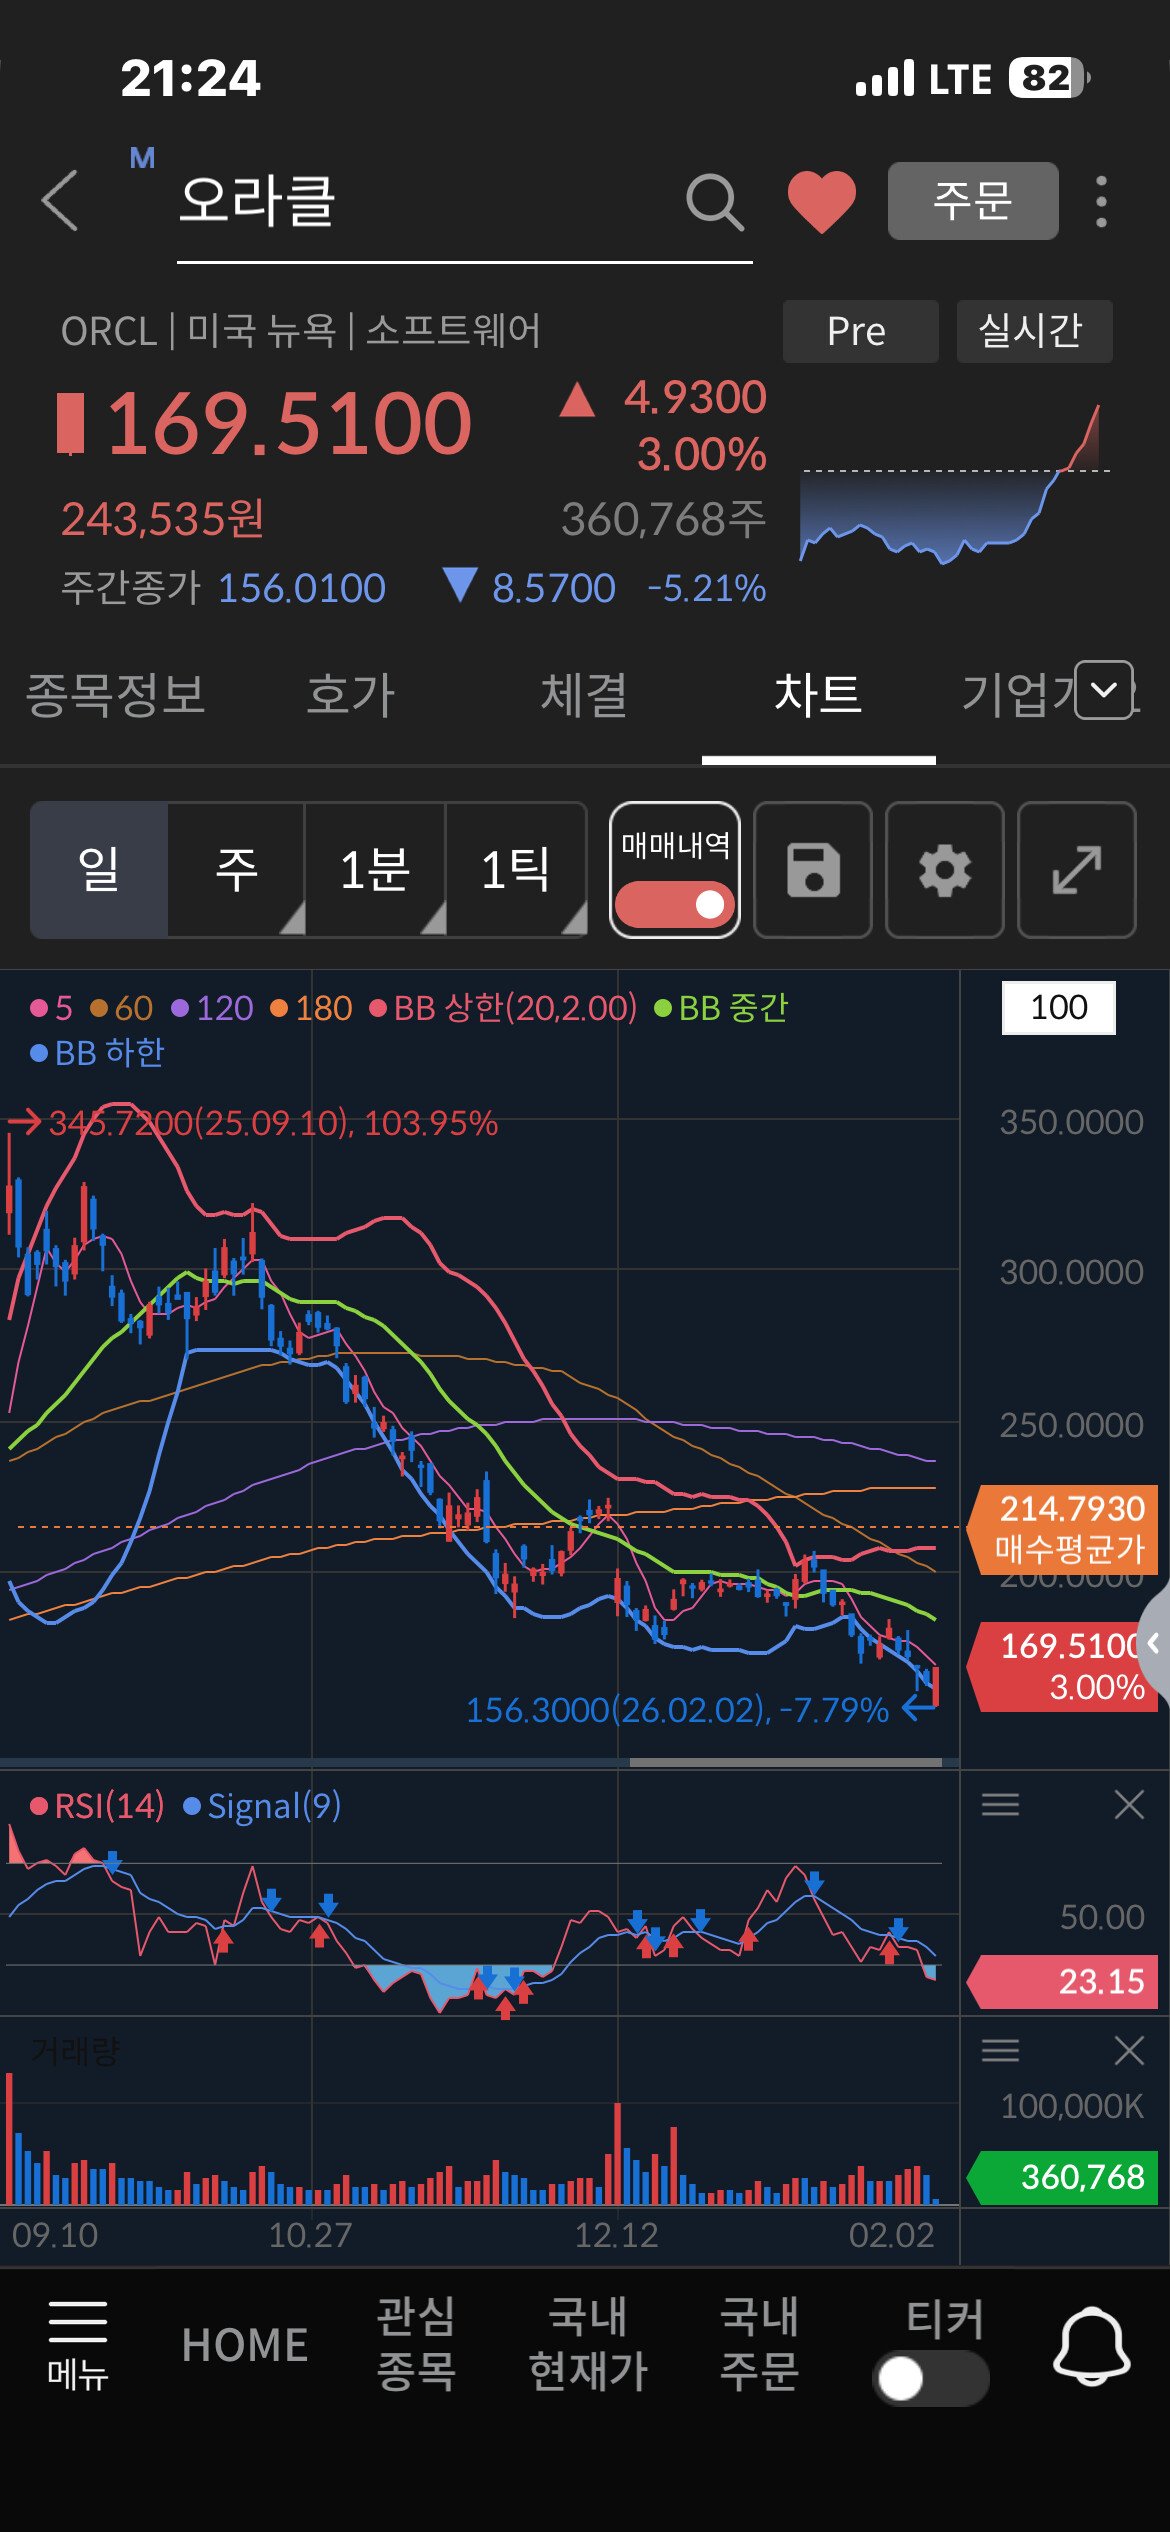The height and width of the screenshot is (2532, 1170).
Task: Open RSI panel hamburger menu icon
Action: pos(1000,1805)
